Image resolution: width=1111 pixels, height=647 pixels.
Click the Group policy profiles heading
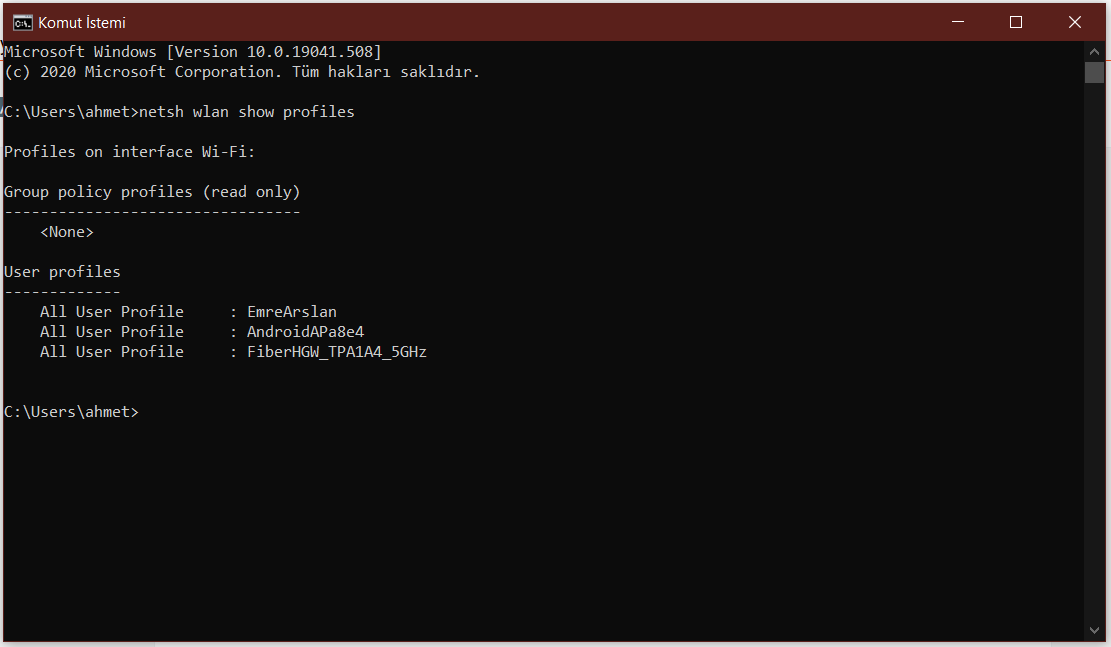(x=152, y=192)
